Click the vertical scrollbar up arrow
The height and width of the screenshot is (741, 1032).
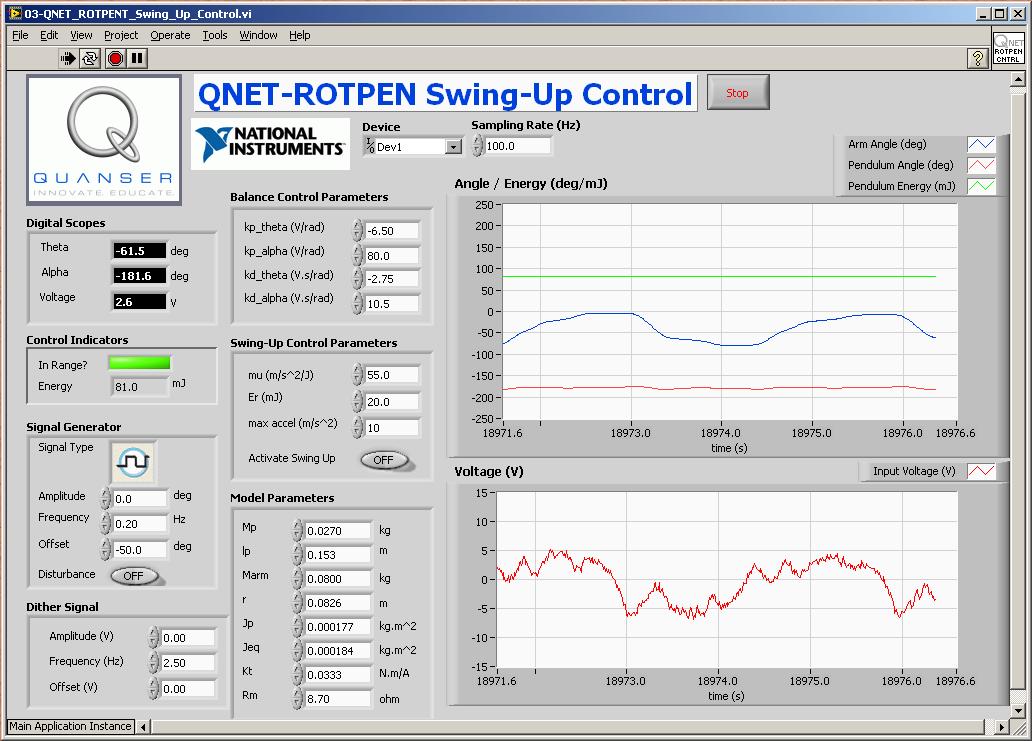1018,80
